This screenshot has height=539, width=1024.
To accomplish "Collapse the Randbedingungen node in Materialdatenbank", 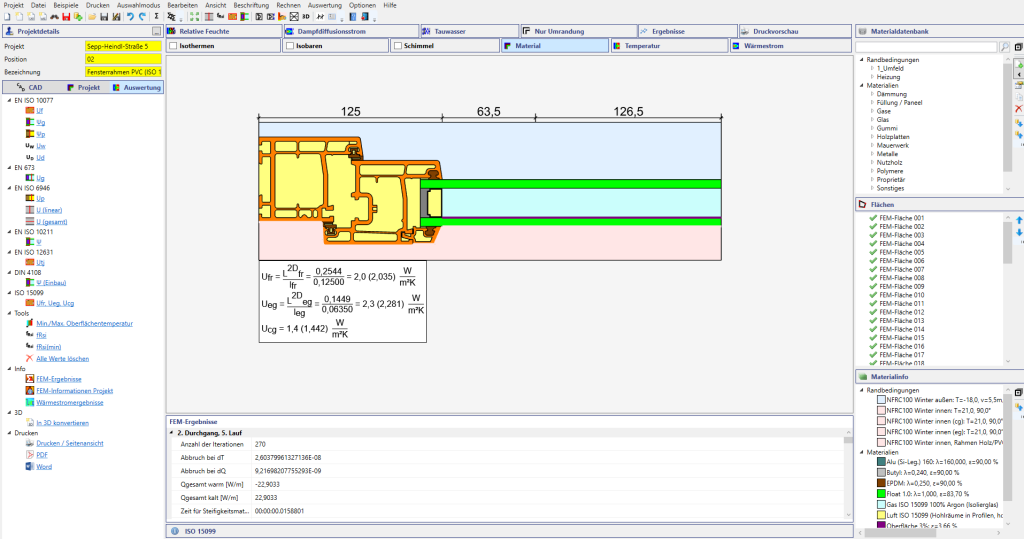I will click(x=861, y=59).
